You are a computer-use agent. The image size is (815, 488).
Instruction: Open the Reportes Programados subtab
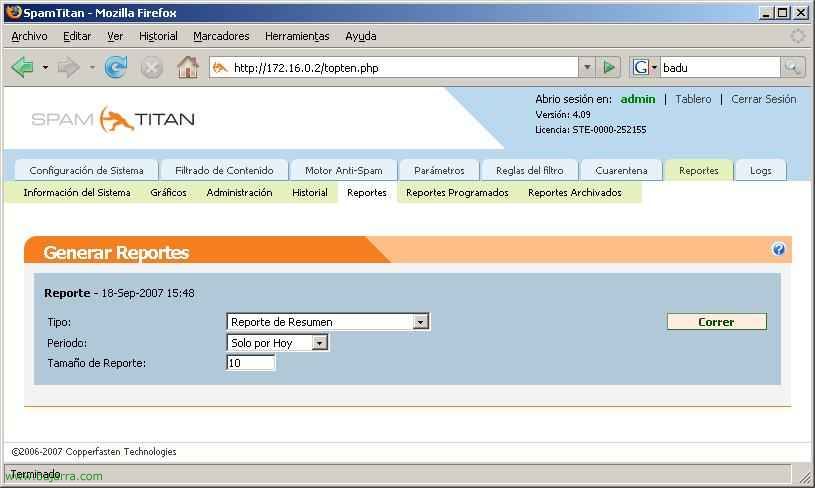coord(457,192)
